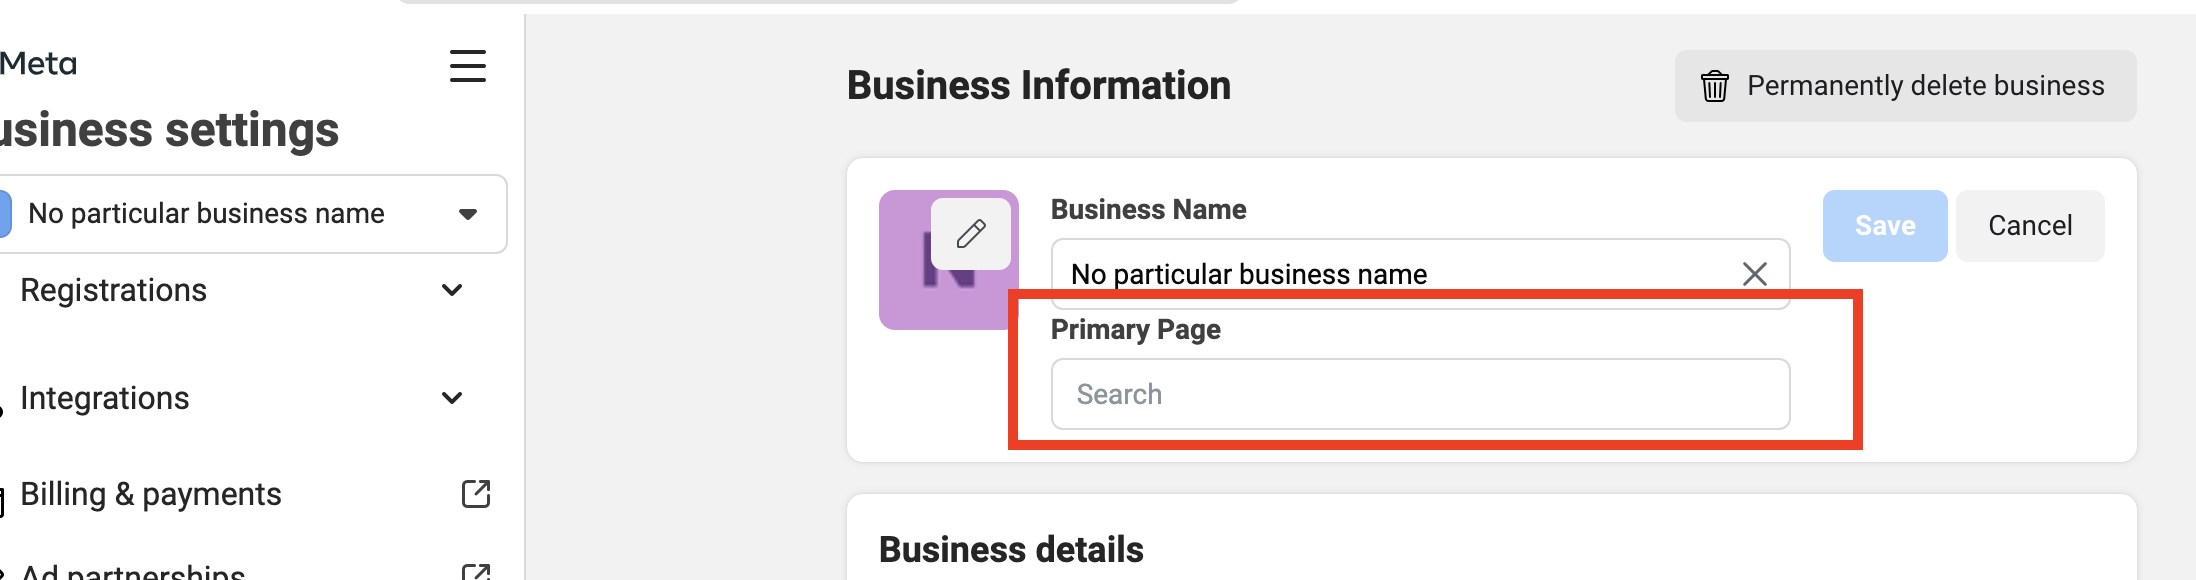The height and width of the screenshot is (580, 2196).
Task: Click Billing & payments external link icon
Action: pos(476,494)
